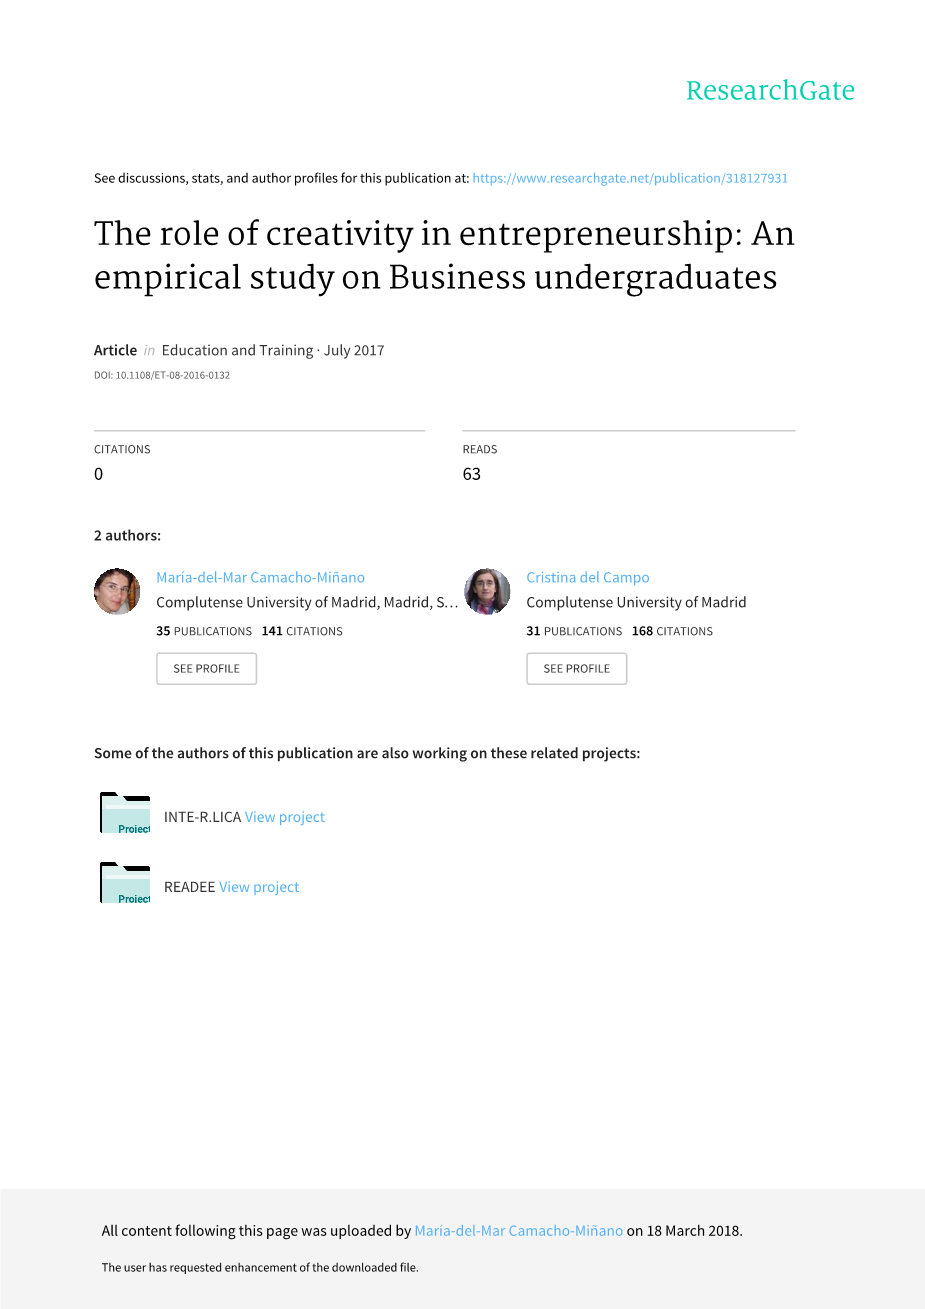Click María-del-Mar Camacho-Miñano's profile photo
The width and height of the screenshot is (925, 1309).
click(117, 591)
